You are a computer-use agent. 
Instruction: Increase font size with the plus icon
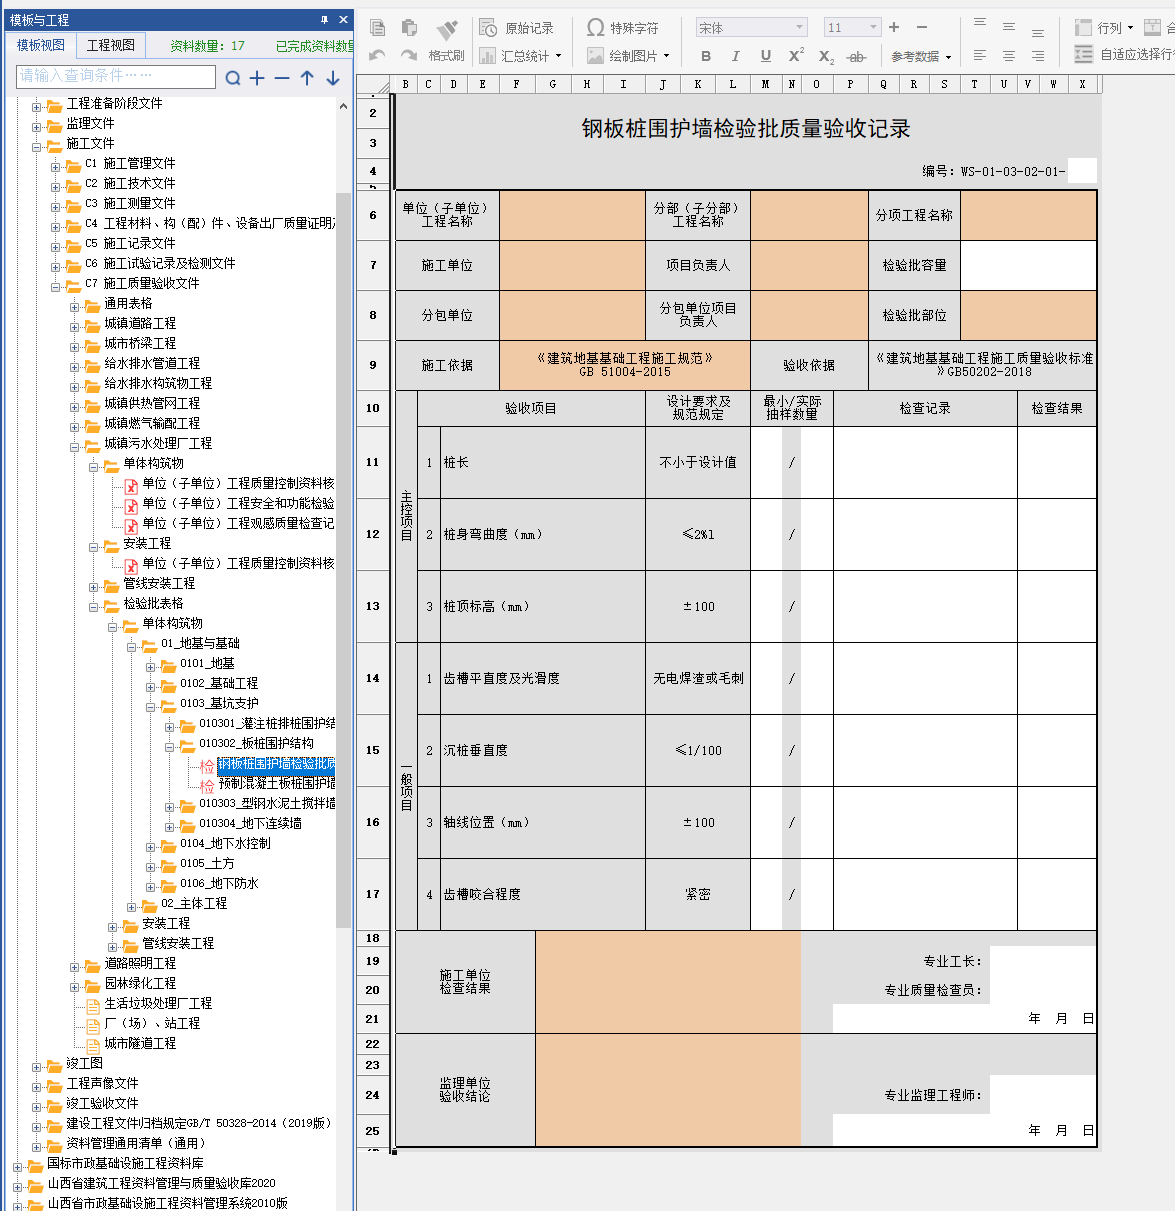894,28
